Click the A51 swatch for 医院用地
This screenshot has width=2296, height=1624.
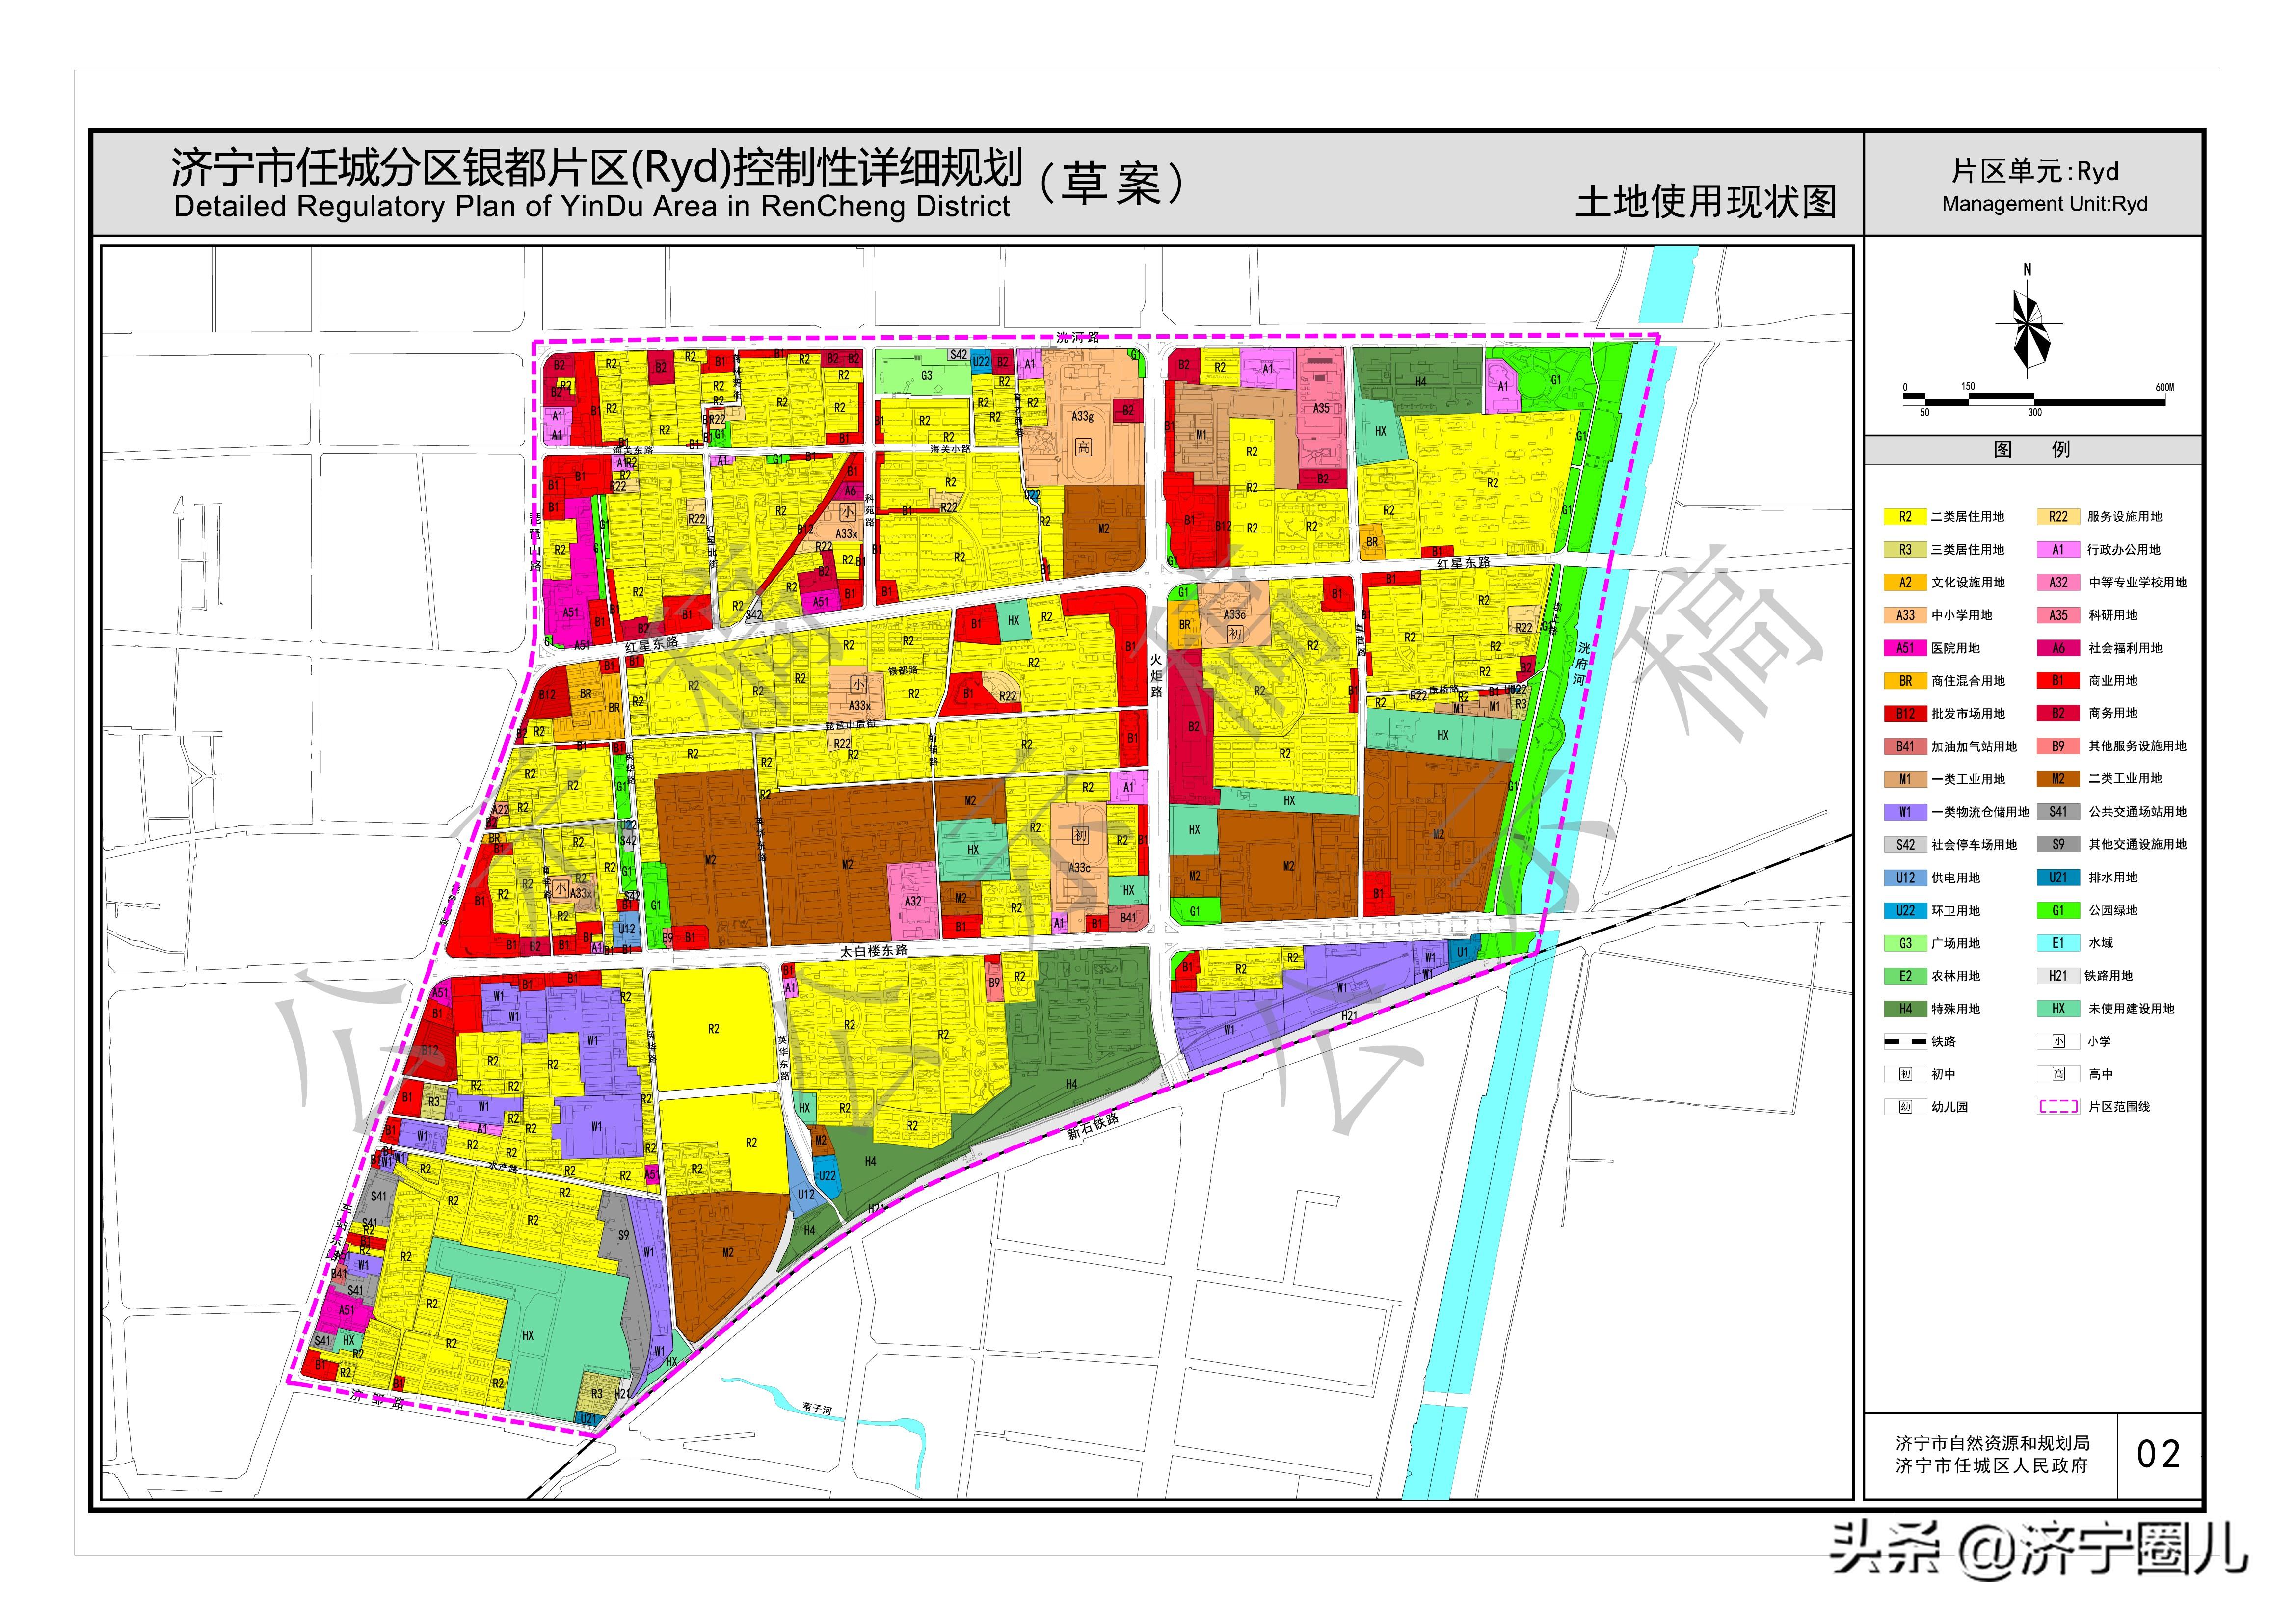point(1905,648)
